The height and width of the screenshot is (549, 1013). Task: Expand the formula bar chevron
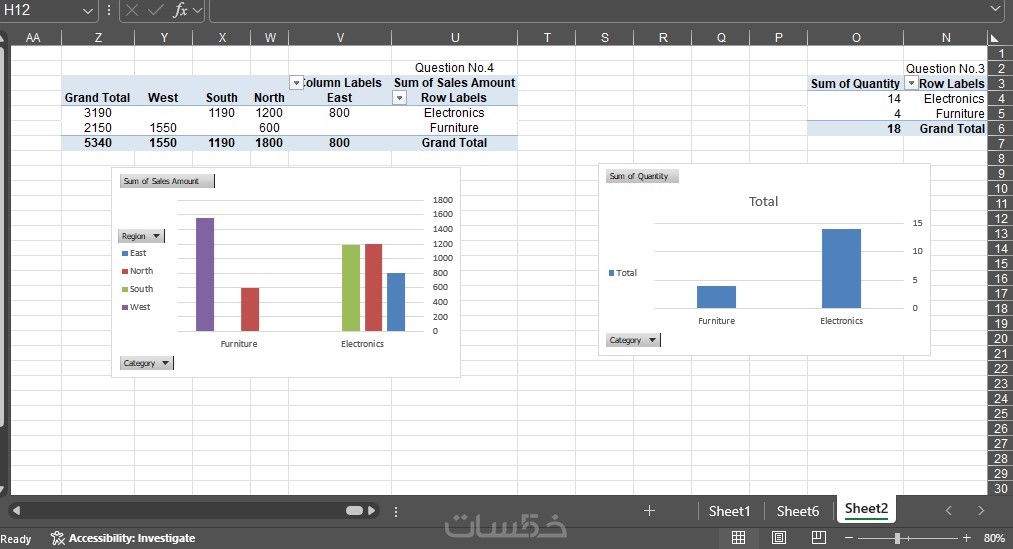coord(996,9)
